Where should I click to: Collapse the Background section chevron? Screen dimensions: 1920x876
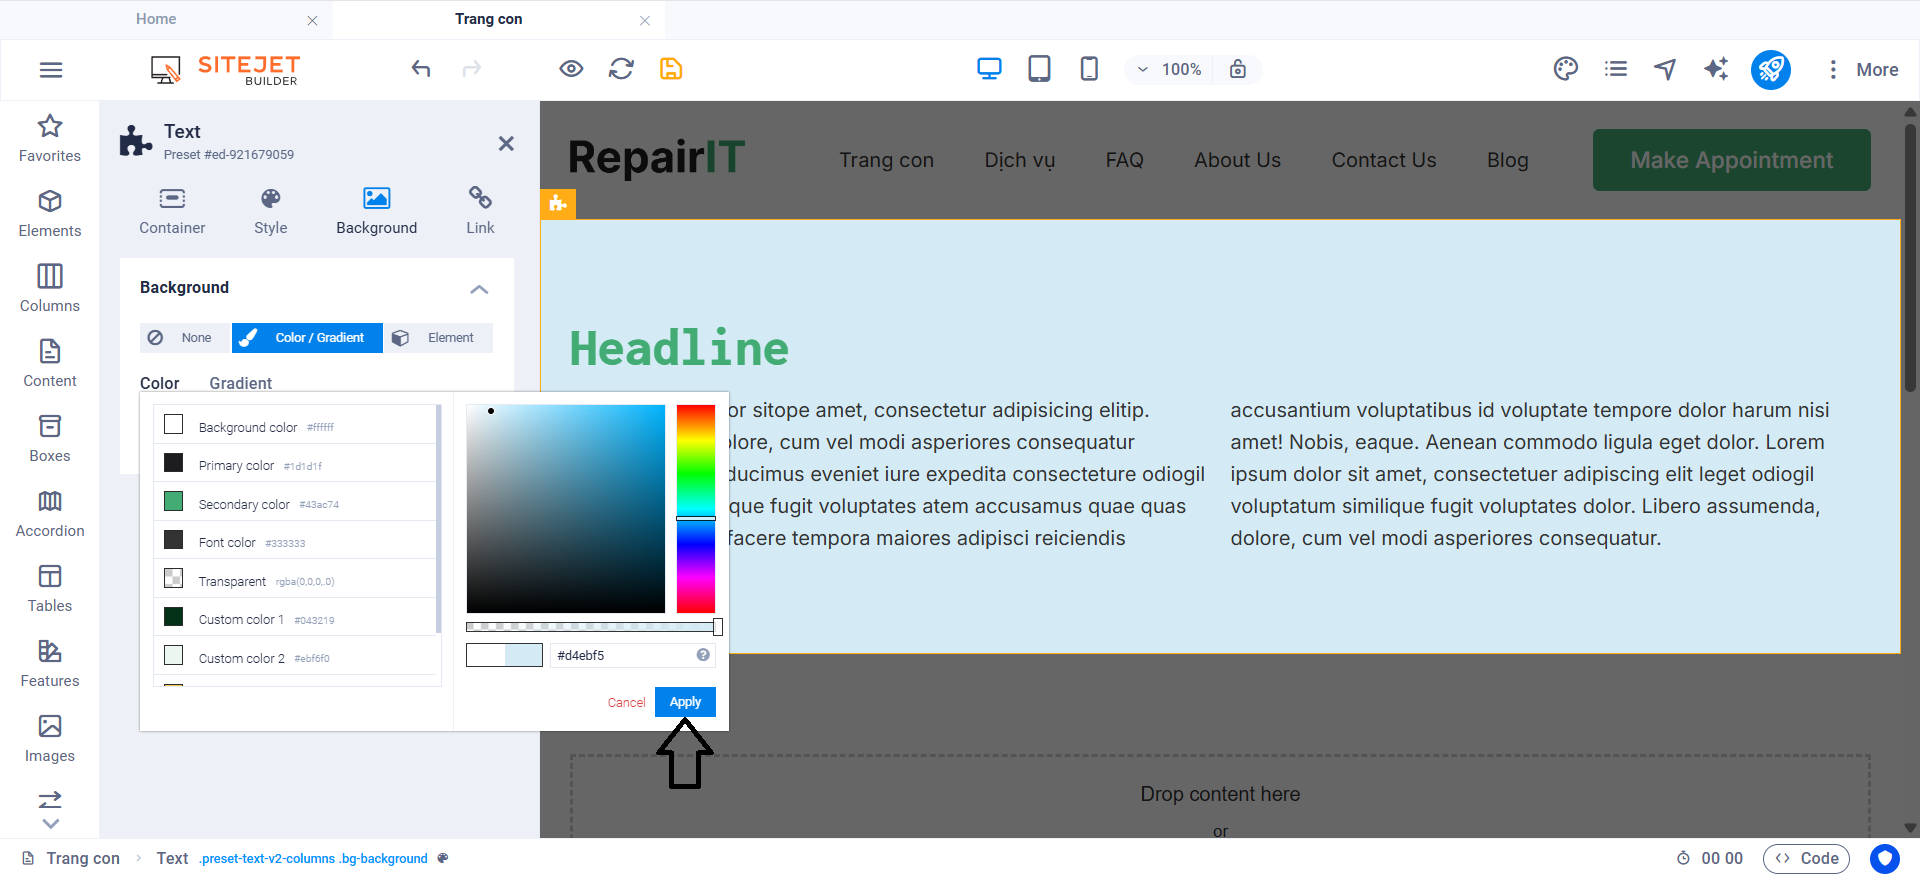point(479,289)
